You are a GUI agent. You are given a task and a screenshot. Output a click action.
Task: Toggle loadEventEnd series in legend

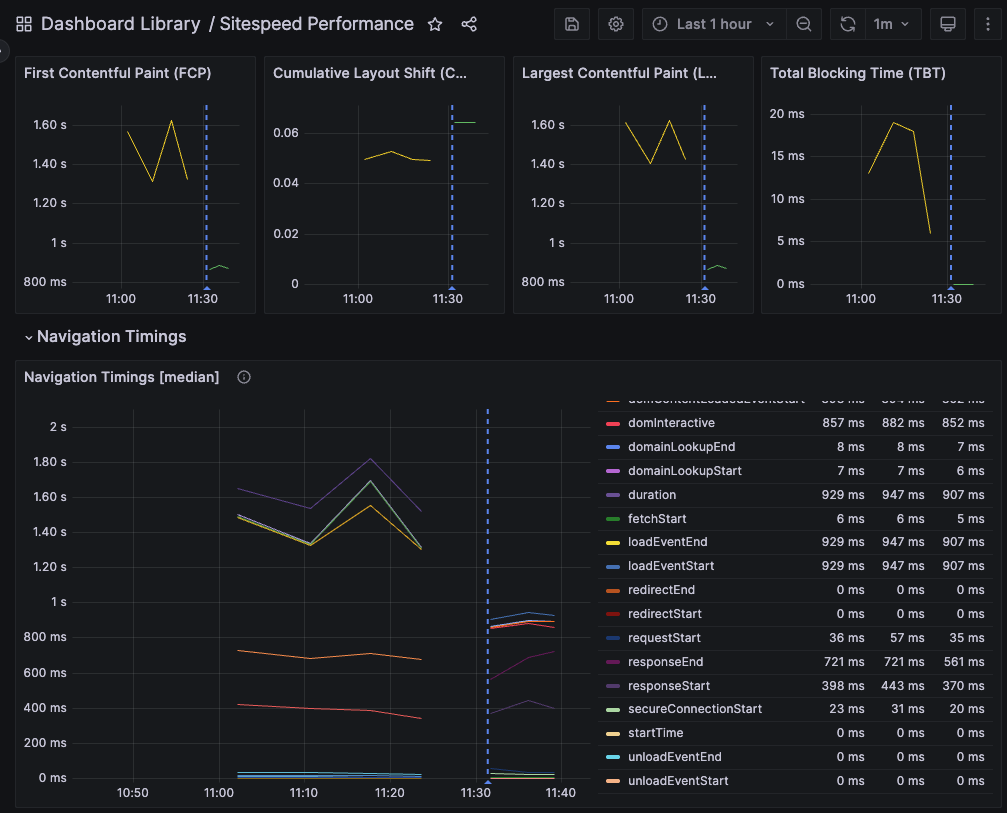[667, 542]
